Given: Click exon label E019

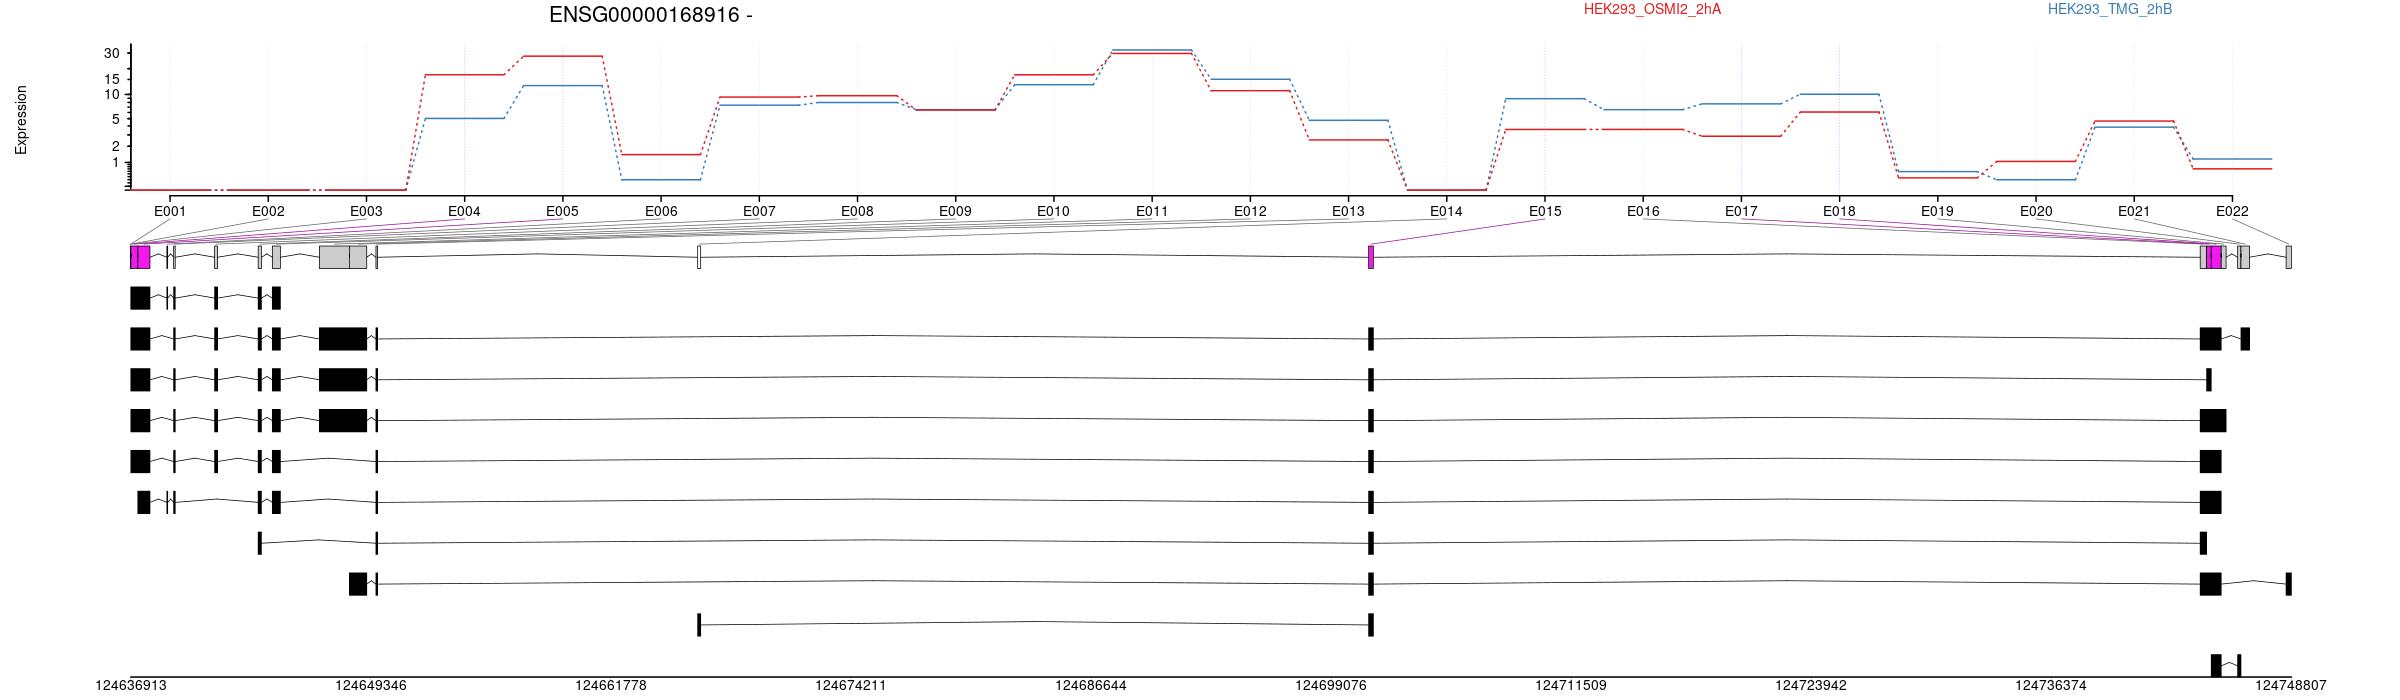Looking at the screenshot, I should tap(1937, 211).
